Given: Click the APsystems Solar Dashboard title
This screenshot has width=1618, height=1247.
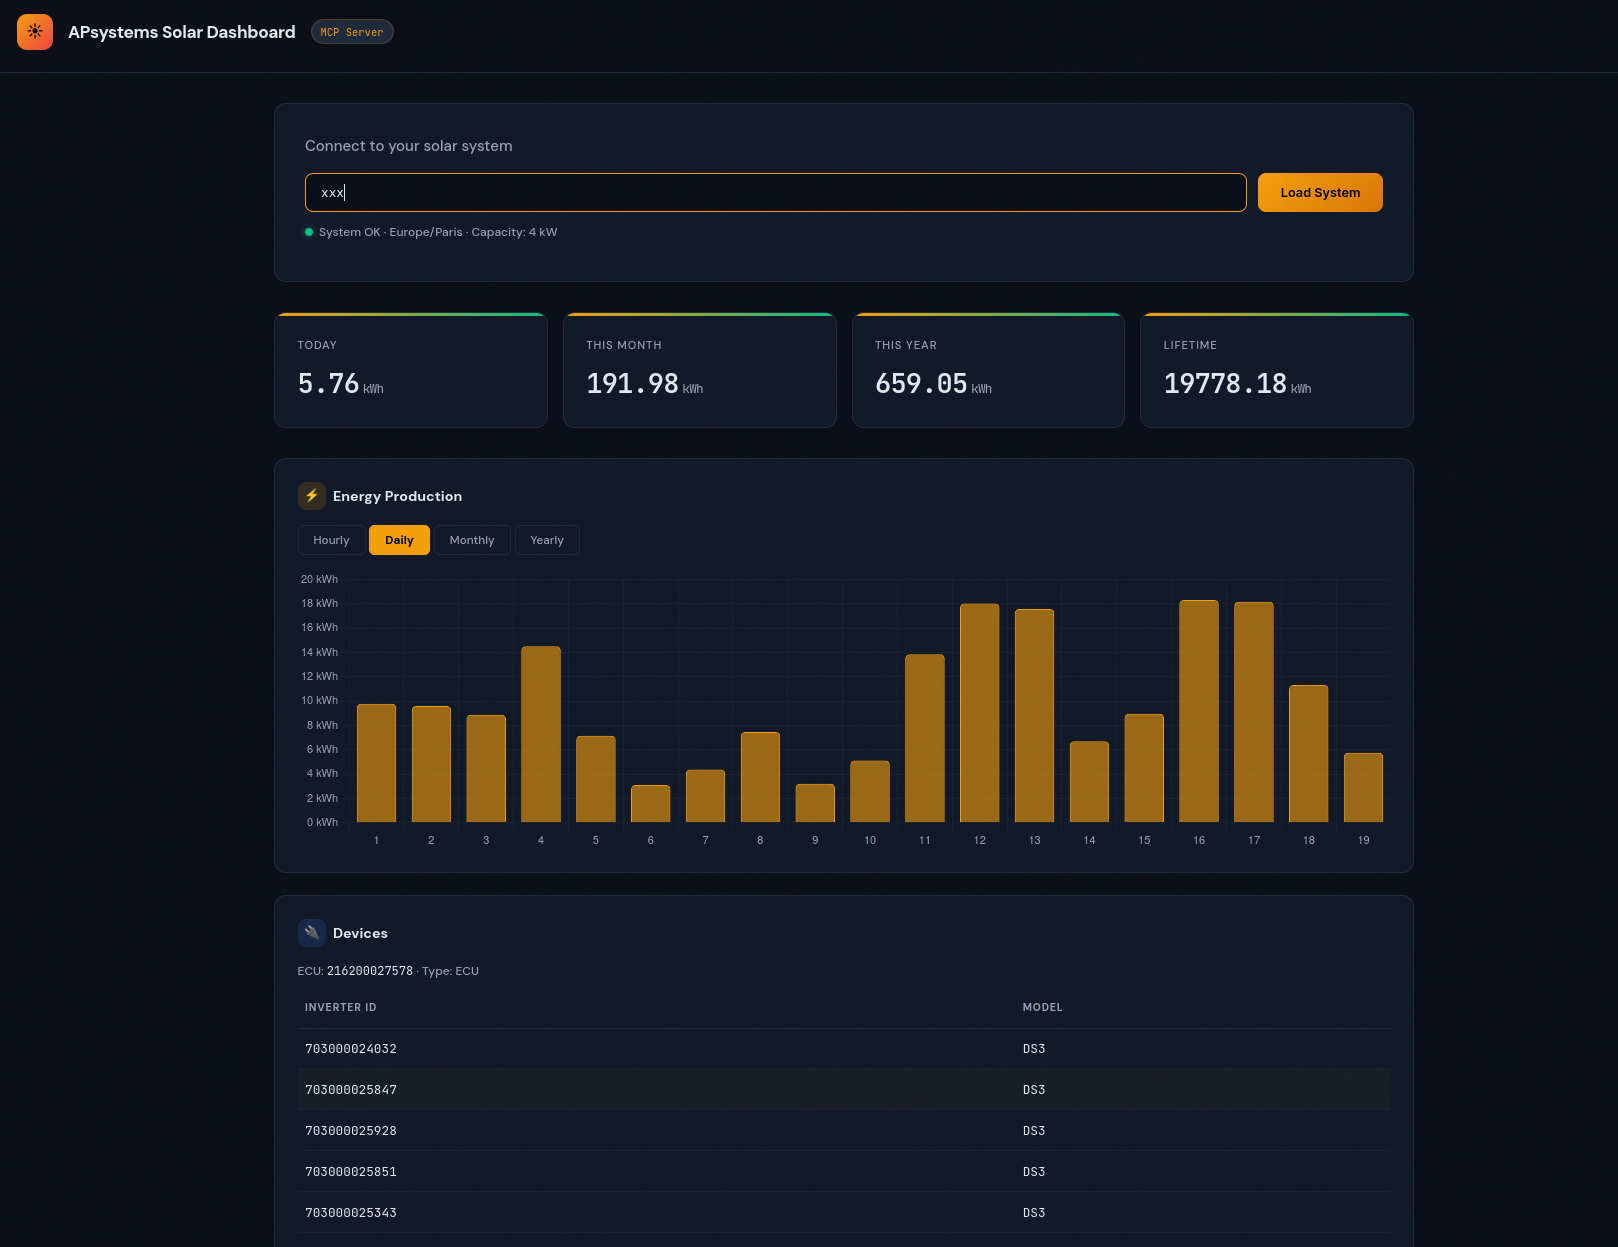Looking at the screenshot, I should pyautogui.click(x=182, y=32).
